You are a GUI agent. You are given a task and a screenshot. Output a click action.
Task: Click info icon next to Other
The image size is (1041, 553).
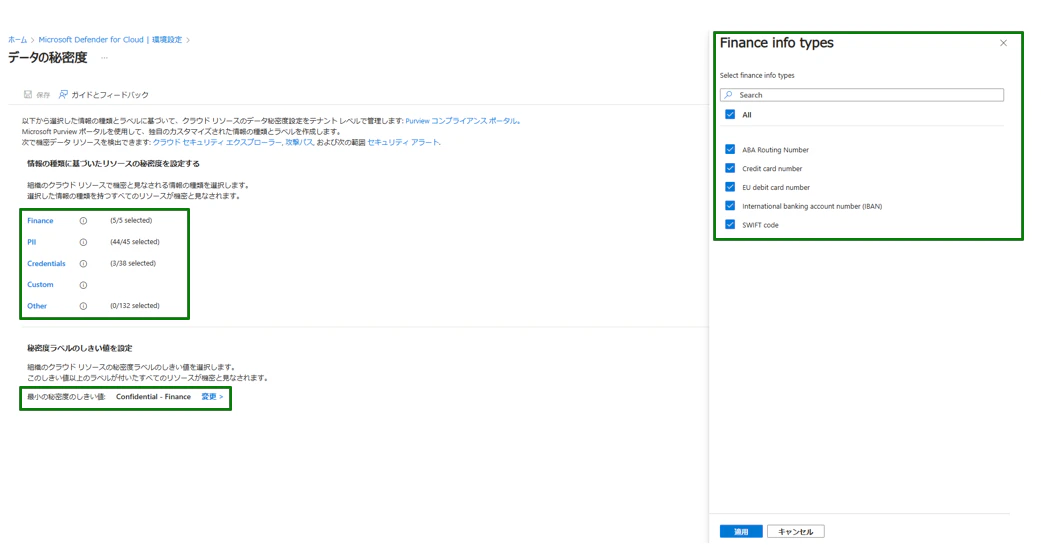83,306
